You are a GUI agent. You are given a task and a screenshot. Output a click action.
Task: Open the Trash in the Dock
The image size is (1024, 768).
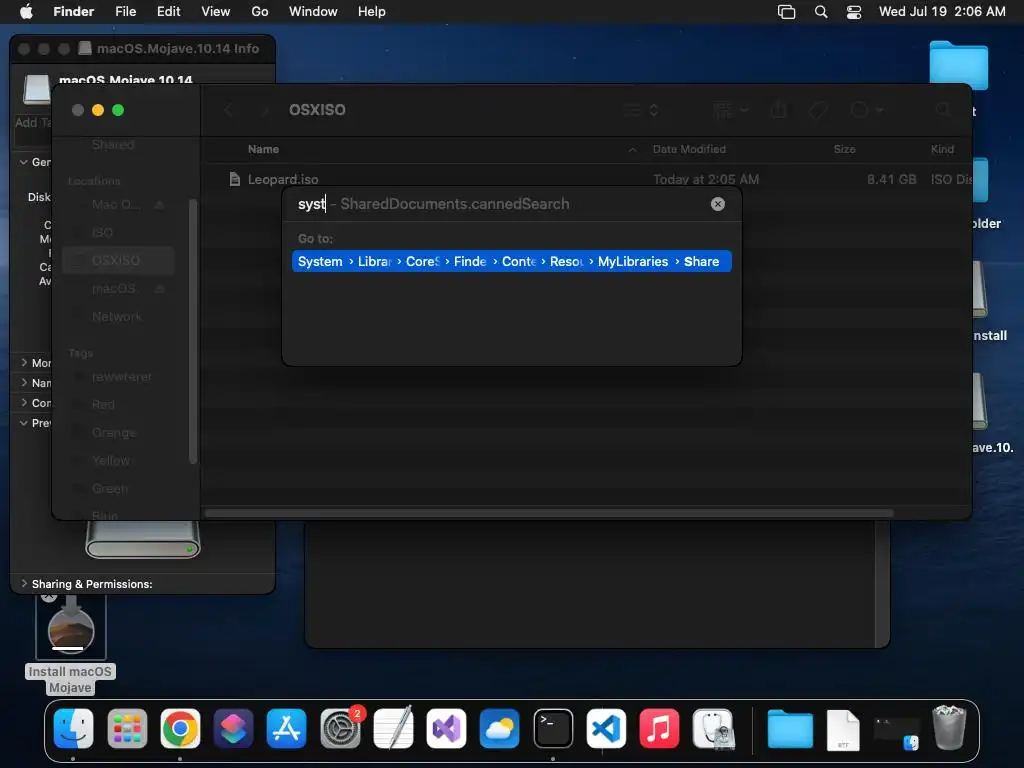point(950,727)
